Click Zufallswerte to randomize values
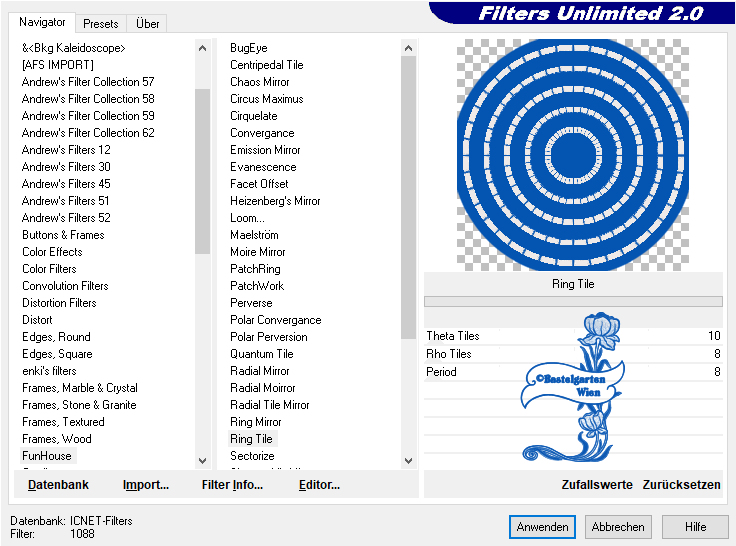This screenshot has height=546, width=736. pyautogui.click(x=597, y=484)
